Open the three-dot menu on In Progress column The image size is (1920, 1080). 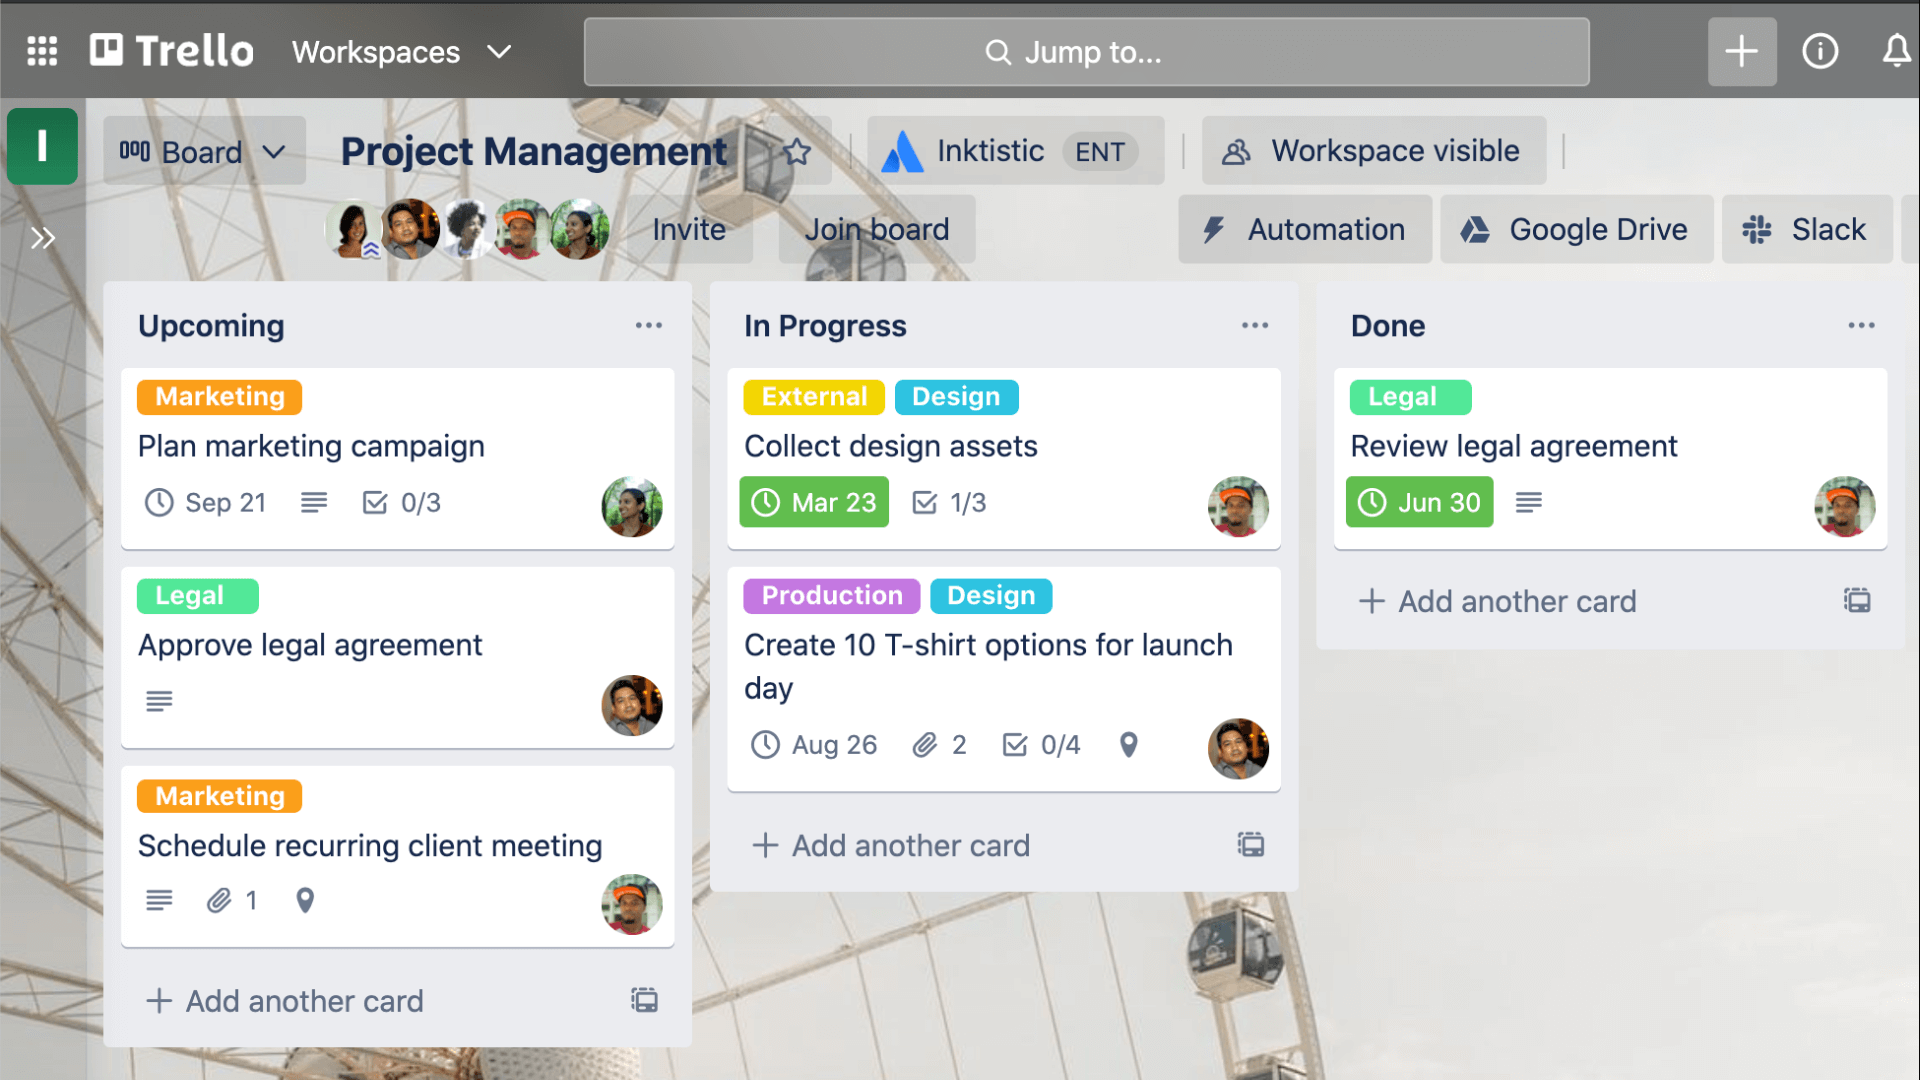(x=1254, y=326)
